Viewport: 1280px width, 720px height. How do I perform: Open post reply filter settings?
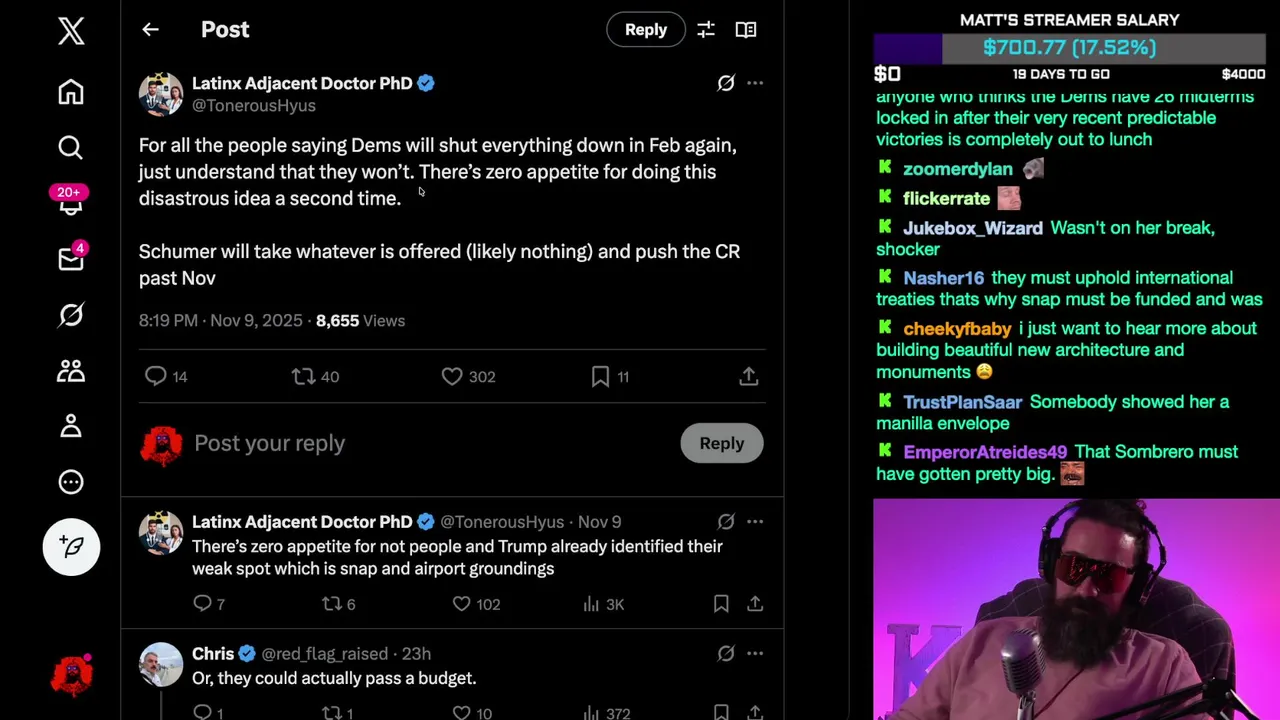click(x=706, y=30)
